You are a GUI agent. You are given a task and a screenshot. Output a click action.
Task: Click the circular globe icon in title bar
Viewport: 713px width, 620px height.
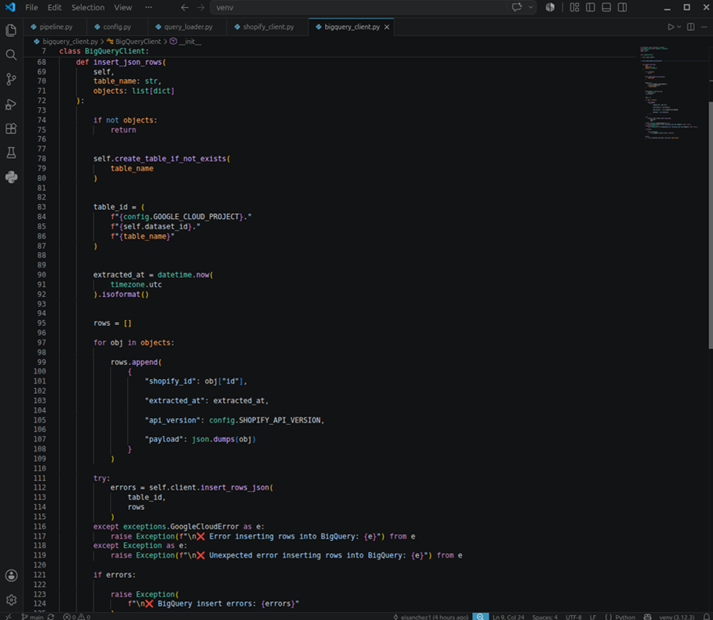550,7
